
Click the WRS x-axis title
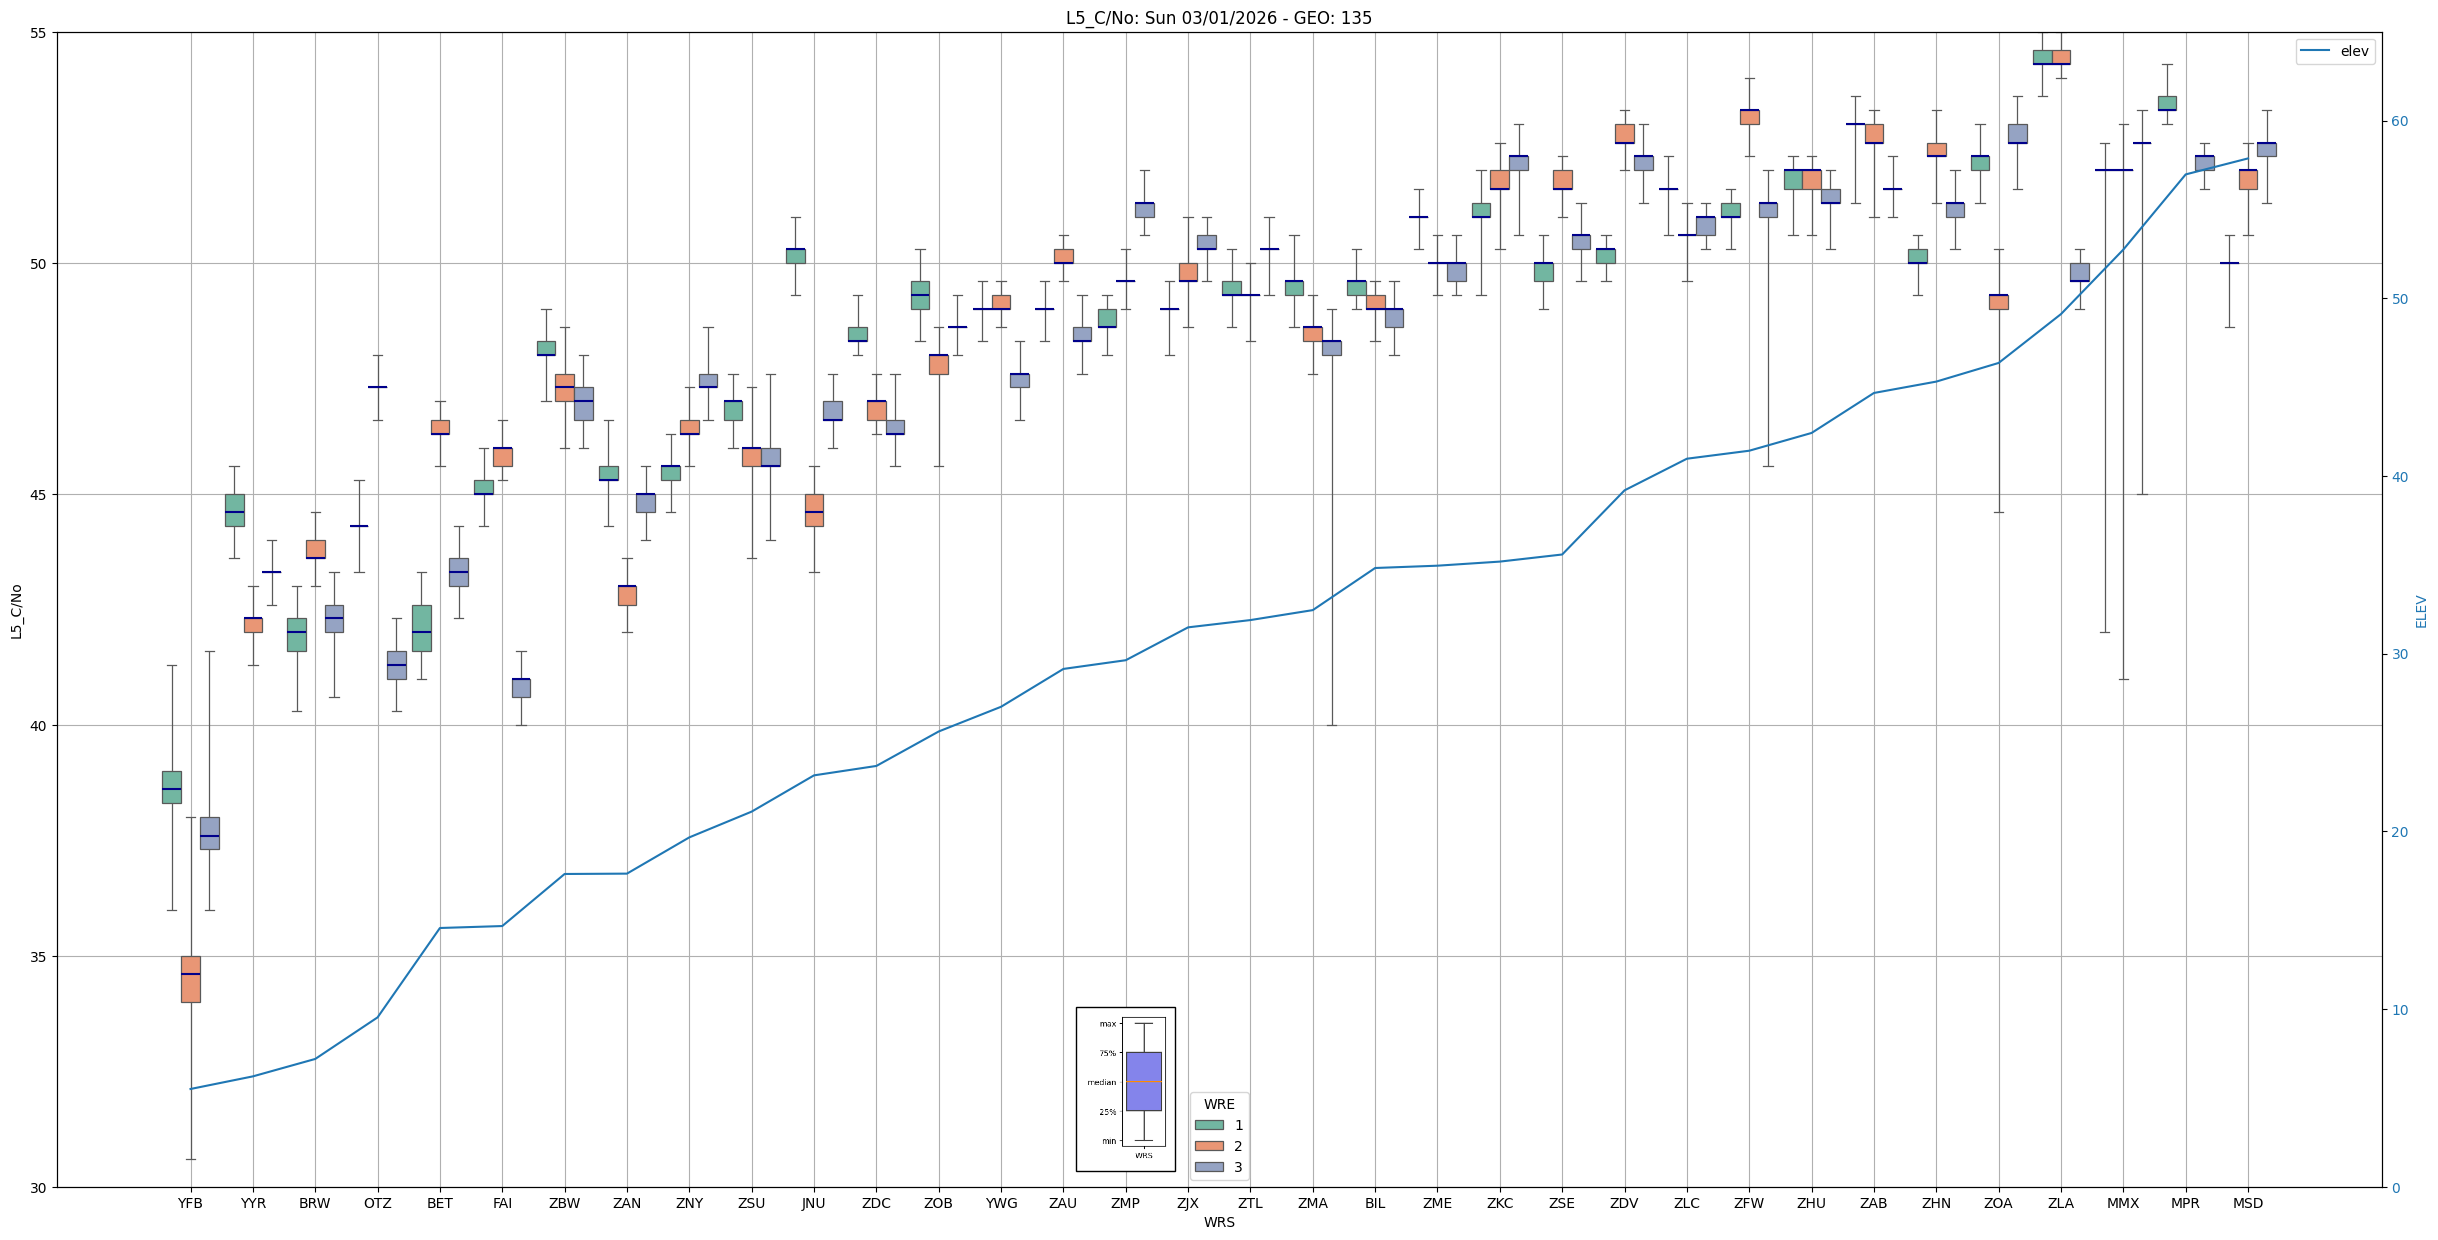coord(1218,1222)
